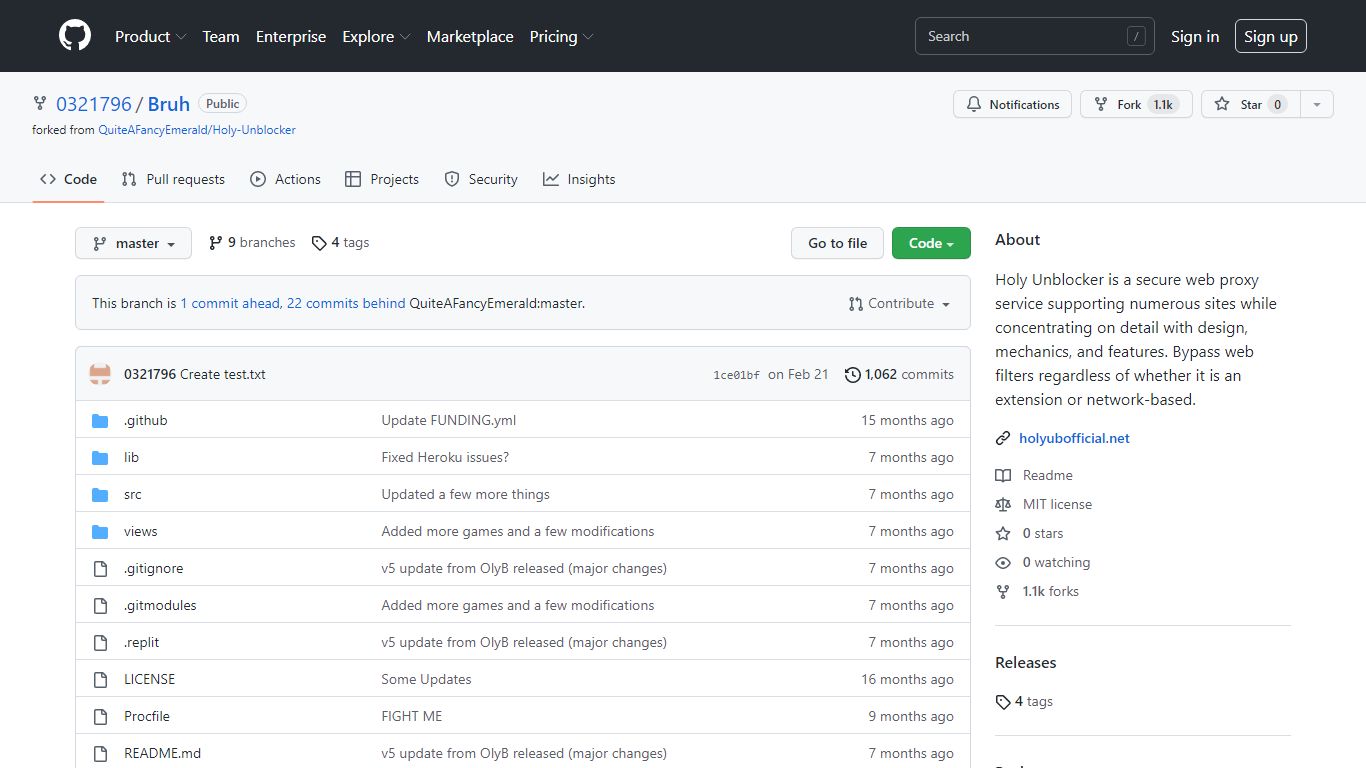Click the eye icon beside 0 watching

tap(1003, 562)
